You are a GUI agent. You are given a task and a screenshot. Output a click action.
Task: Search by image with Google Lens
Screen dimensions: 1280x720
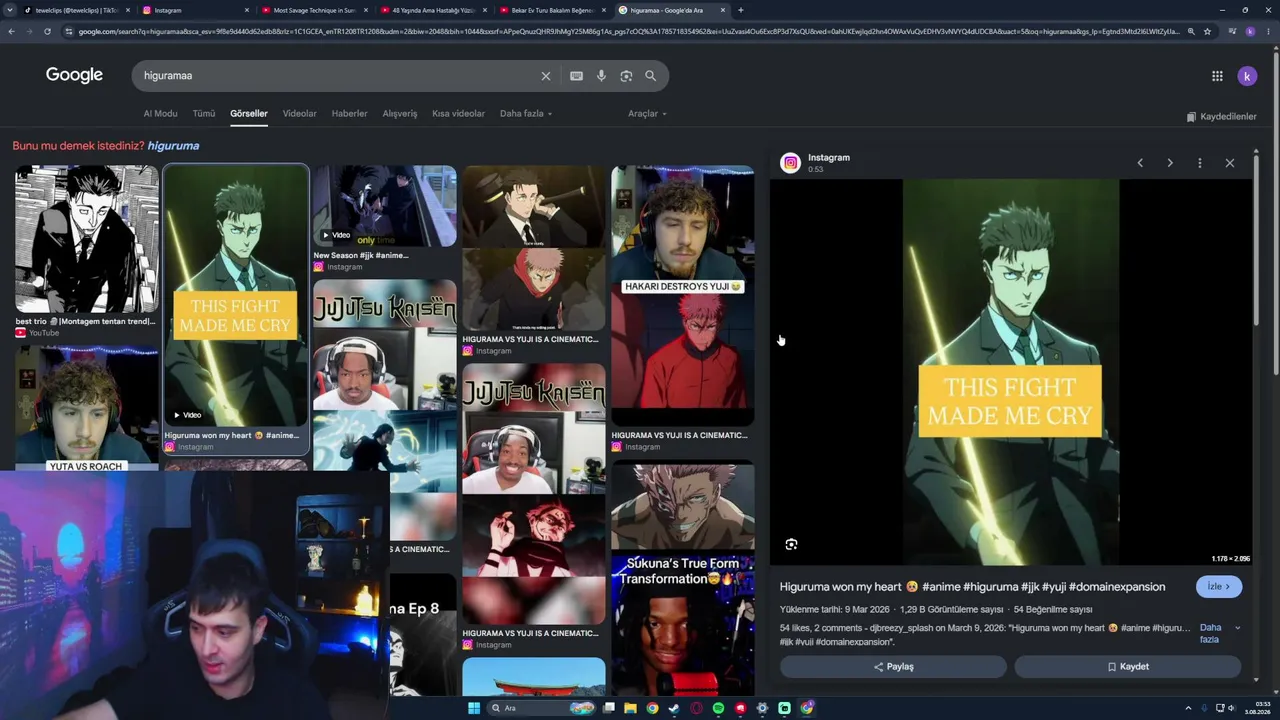[626, 76]
